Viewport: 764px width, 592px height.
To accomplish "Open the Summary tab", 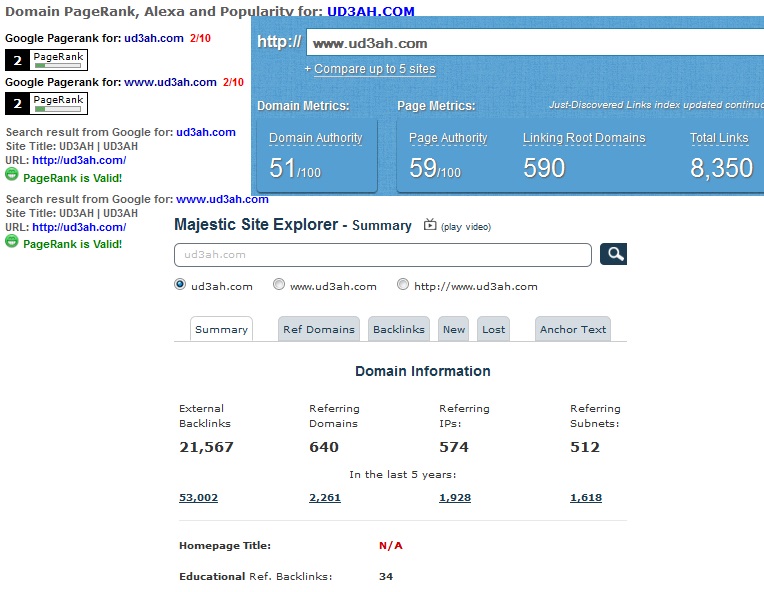I will (221, 329).
